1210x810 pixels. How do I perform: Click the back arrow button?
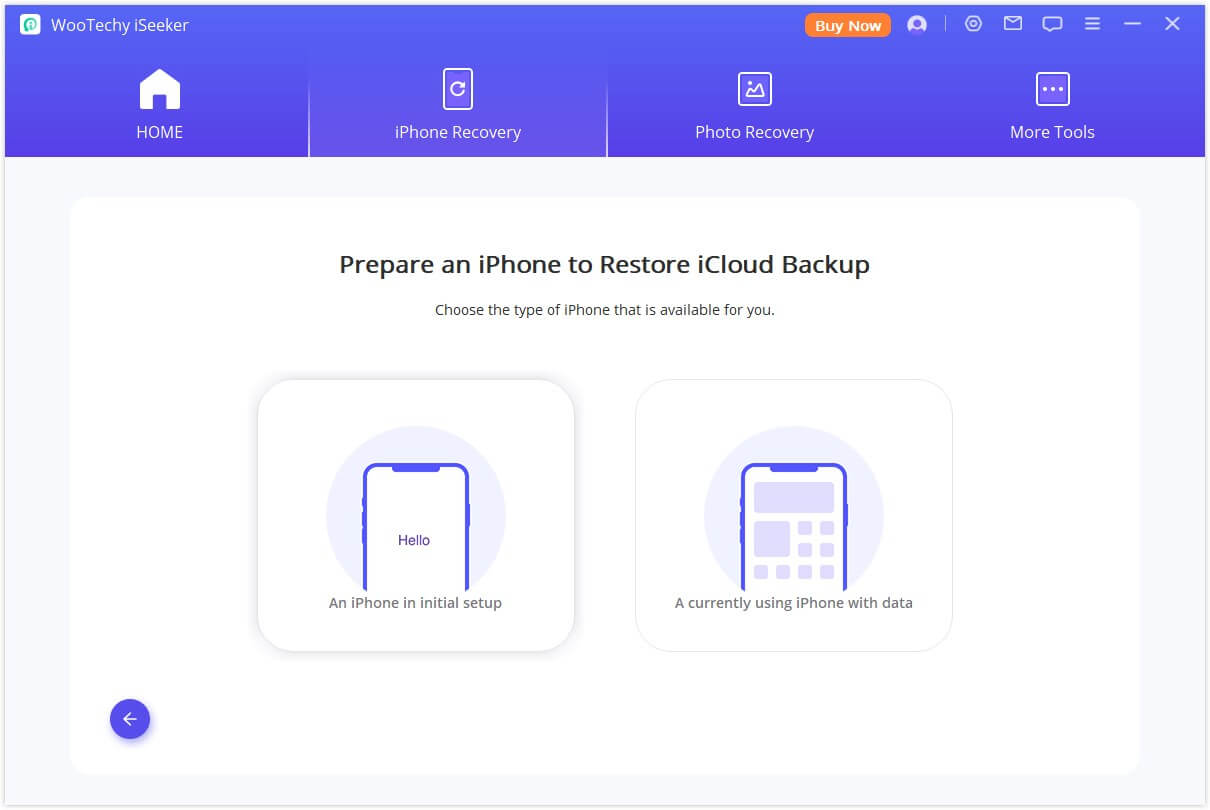point(130,718)
